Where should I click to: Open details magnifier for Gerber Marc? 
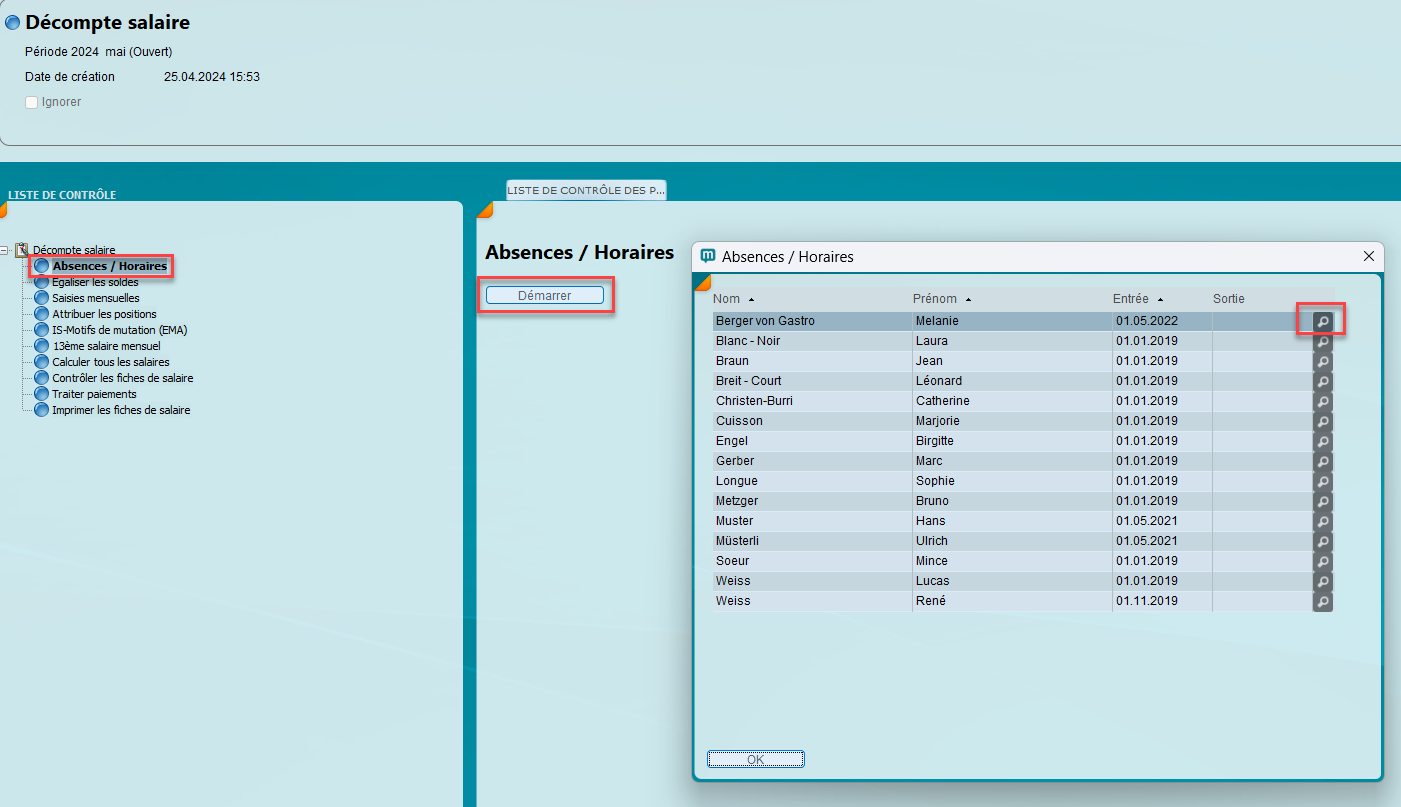(x=1322, y=461)
